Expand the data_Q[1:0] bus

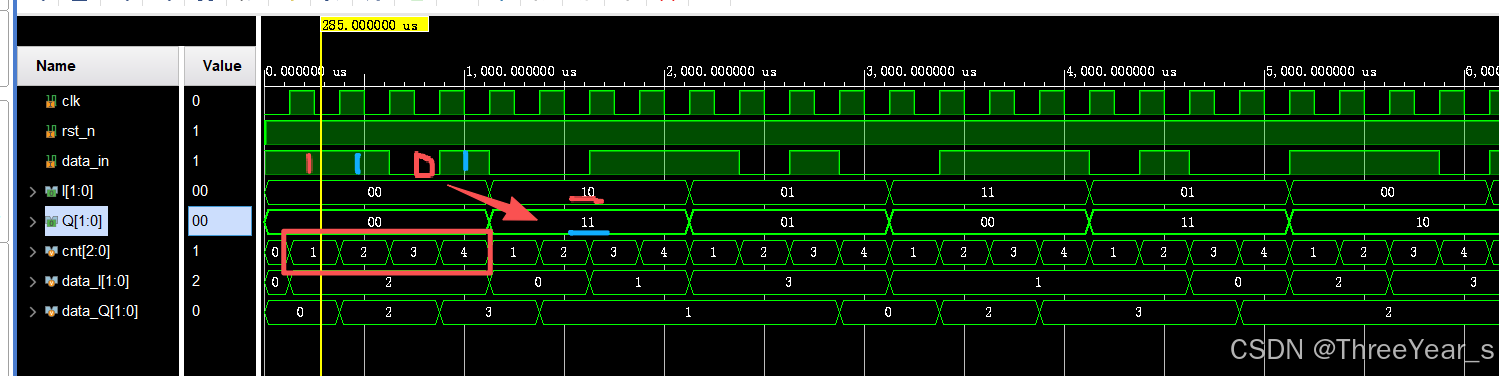coord(33,311)
